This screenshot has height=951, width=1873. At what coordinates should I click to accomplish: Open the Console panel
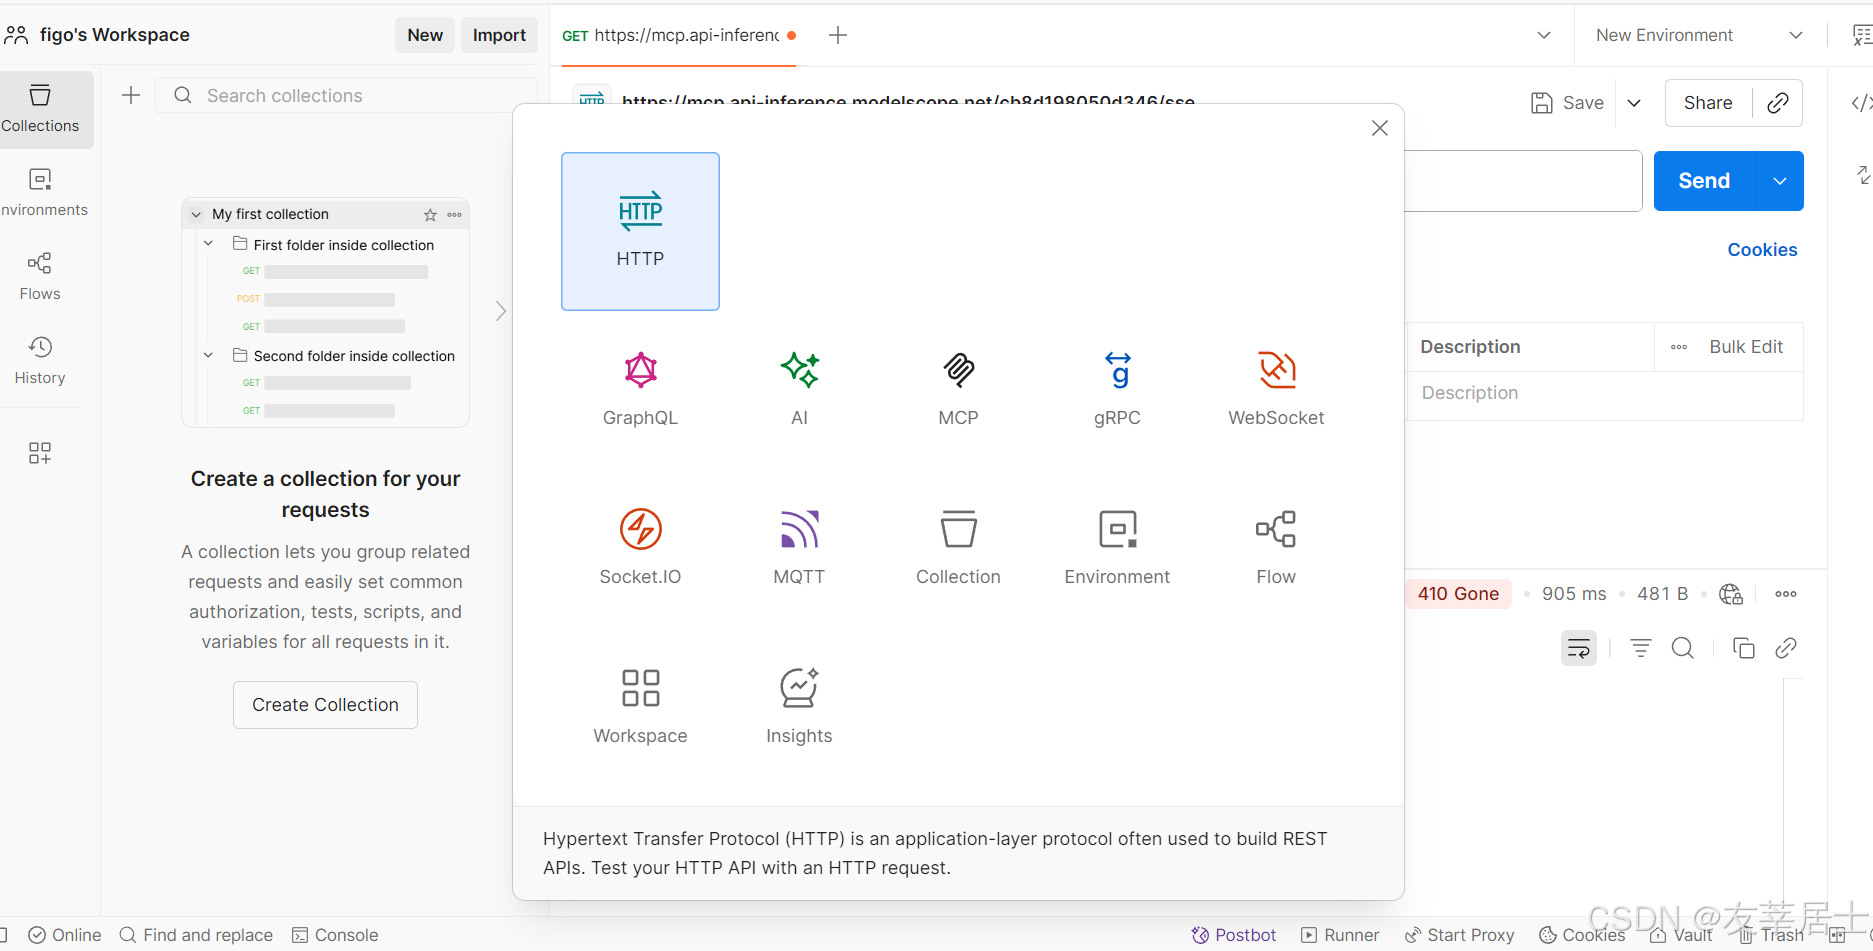tap(335, 935)
